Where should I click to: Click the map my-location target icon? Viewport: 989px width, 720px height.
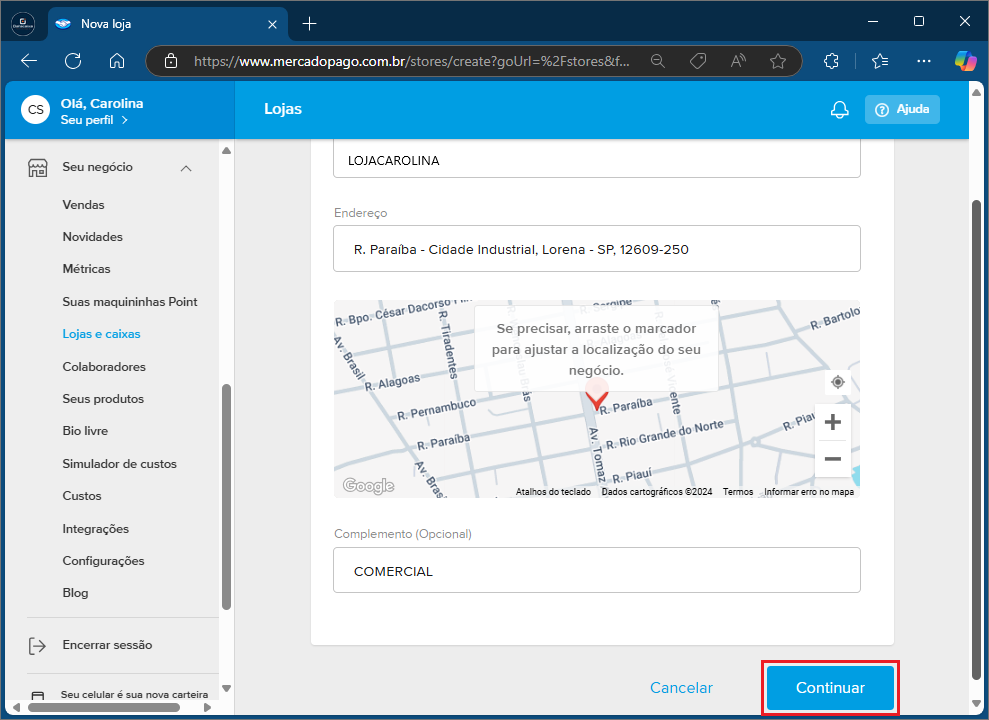[838, 382]
